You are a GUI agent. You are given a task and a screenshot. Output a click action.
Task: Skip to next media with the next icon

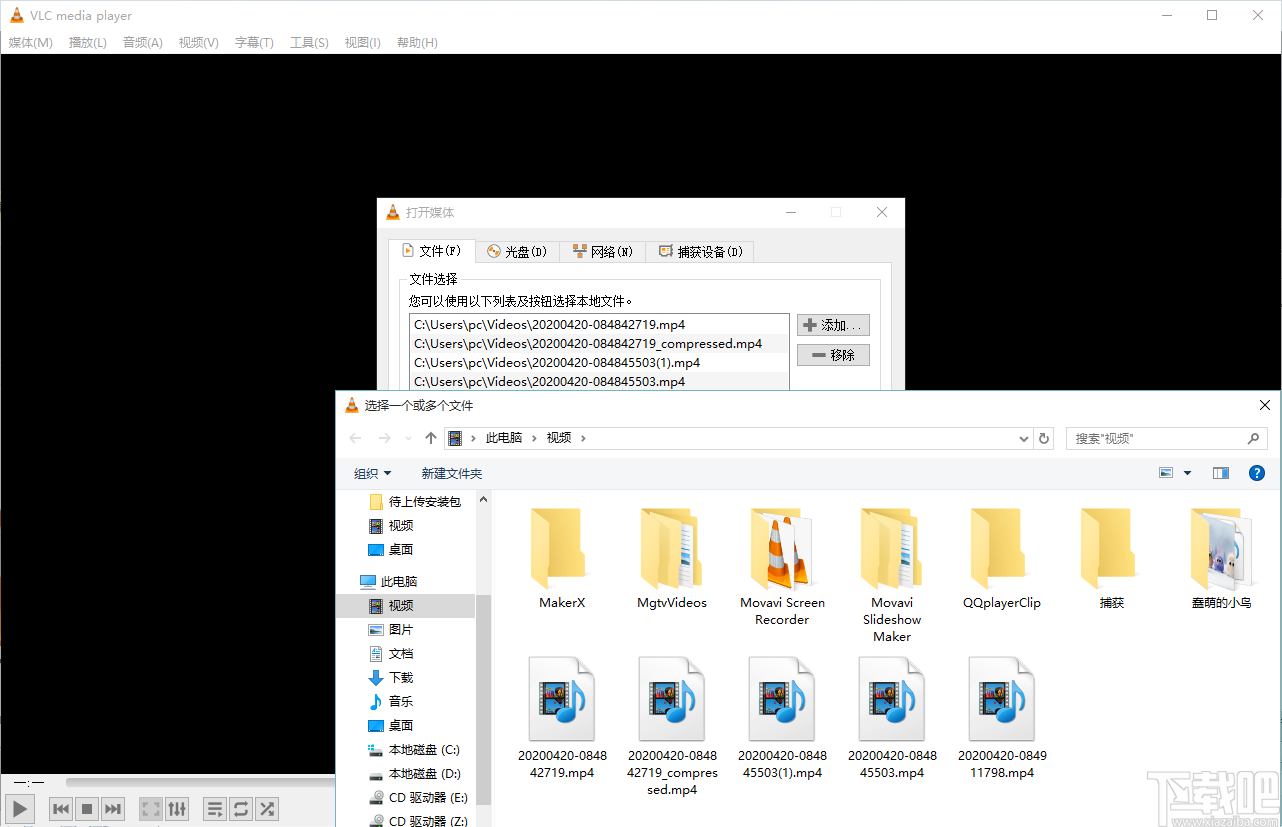tap(112, 808)
